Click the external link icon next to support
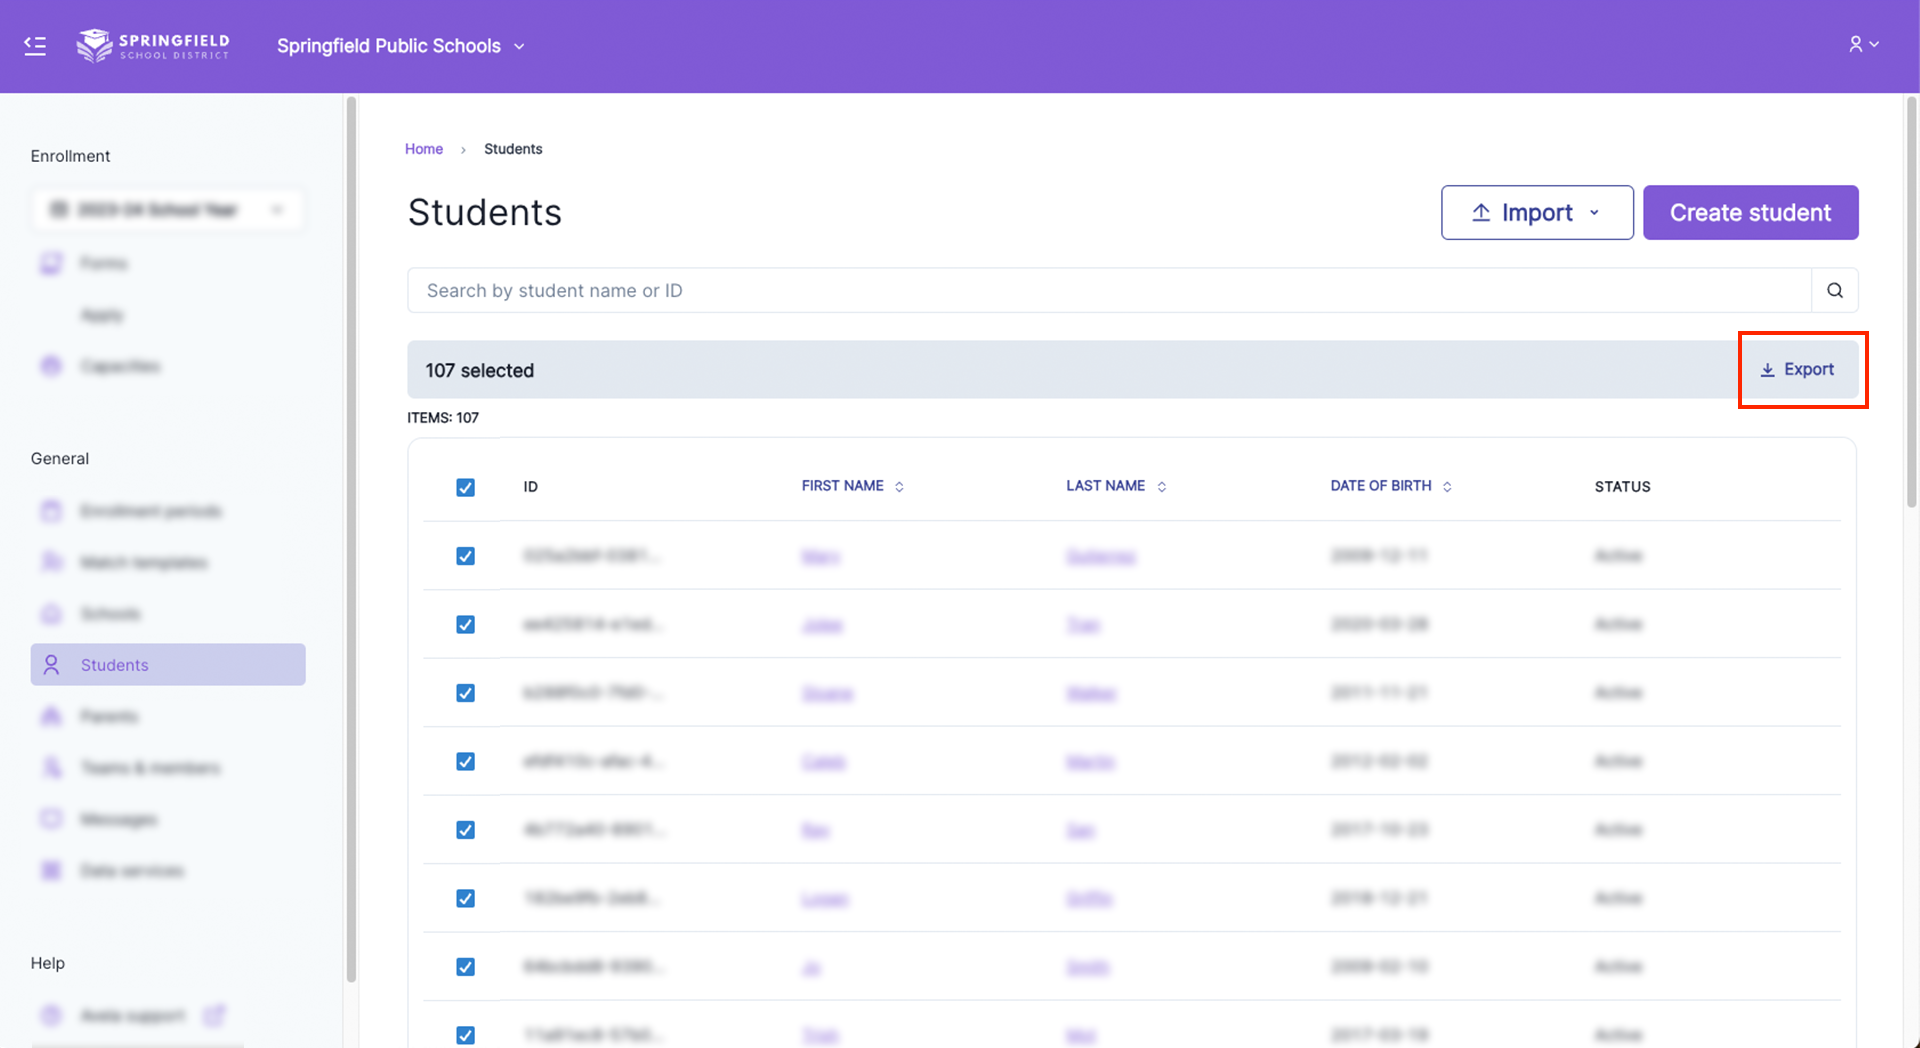This screenshot has width=1920, height=1048. click(214, 1015)
